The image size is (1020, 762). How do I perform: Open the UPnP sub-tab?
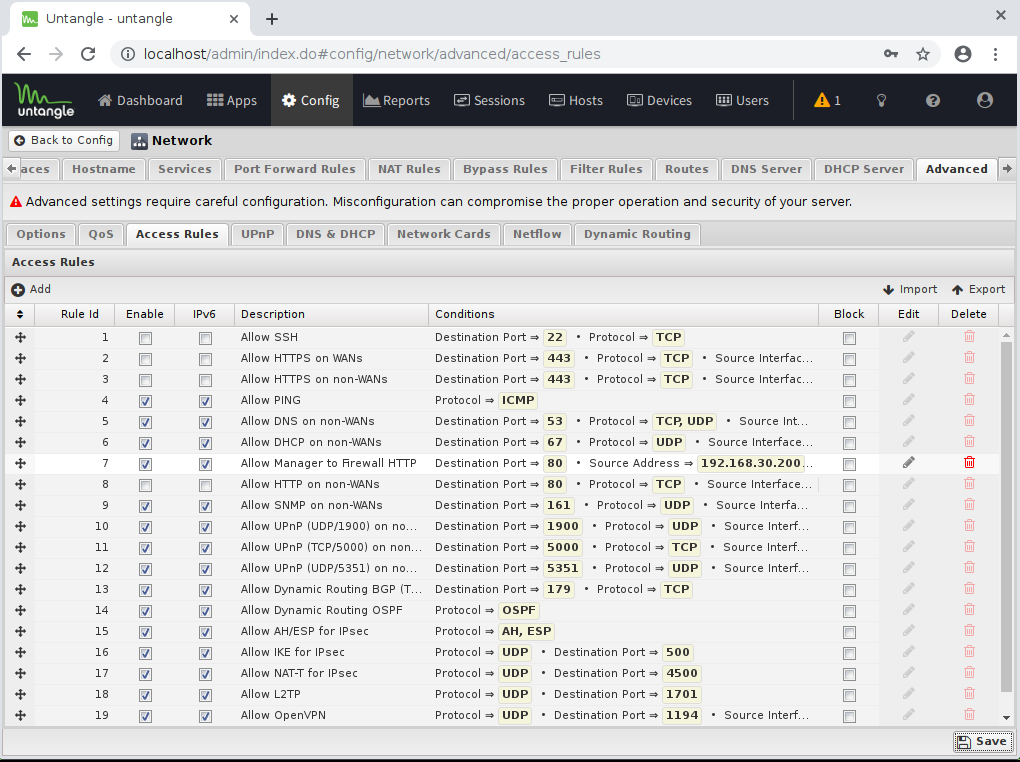pyautogui.click(x=258, y=234)
